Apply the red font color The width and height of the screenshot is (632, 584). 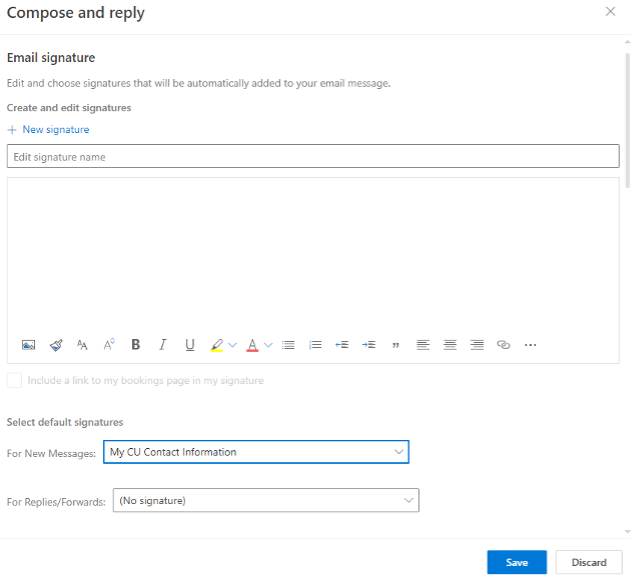[x=252, y=345]
